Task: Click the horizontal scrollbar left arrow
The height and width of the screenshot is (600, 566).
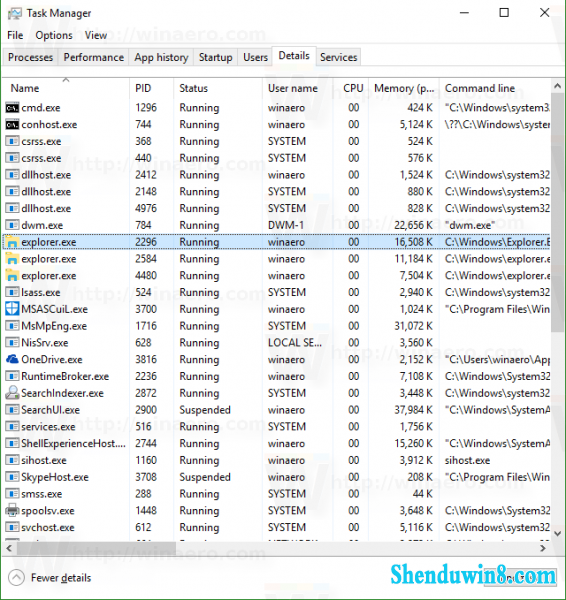Action: [9, 548]
